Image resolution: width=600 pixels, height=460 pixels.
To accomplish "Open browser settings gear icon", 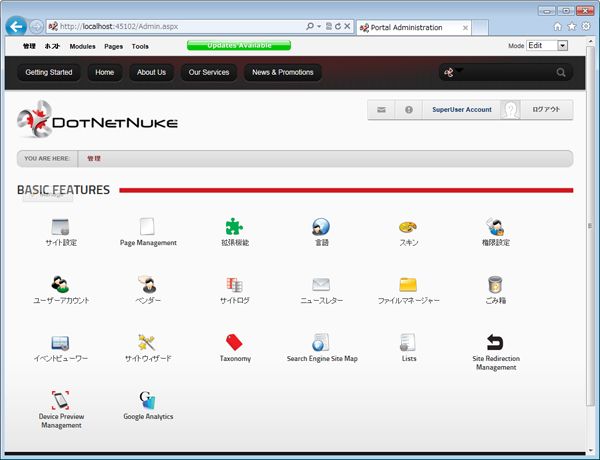I will tap(586, 26).
